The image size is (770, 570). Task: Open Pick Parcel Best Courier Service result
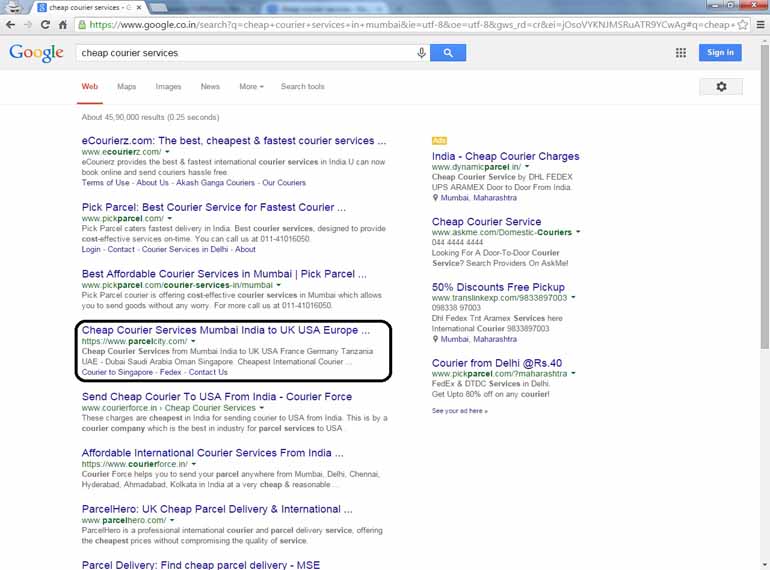click(x=214, y=207)
